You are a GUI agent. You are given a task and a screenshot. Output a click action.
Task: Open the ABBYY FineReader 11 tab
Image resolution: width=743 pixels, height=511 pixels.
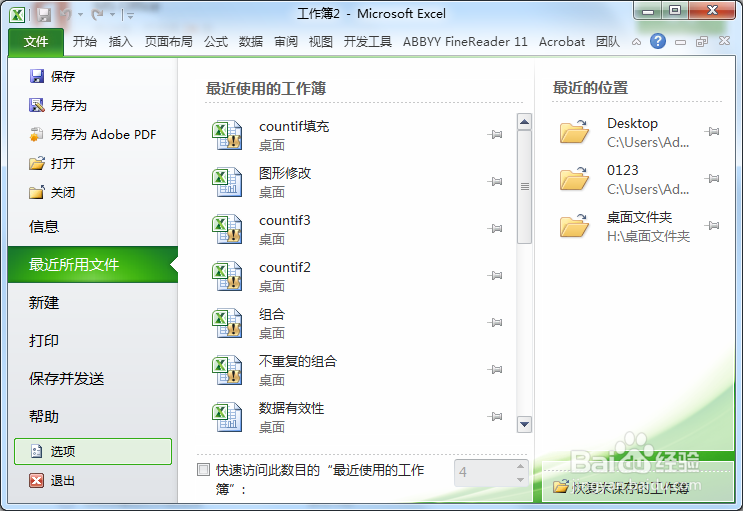[465, 42]
